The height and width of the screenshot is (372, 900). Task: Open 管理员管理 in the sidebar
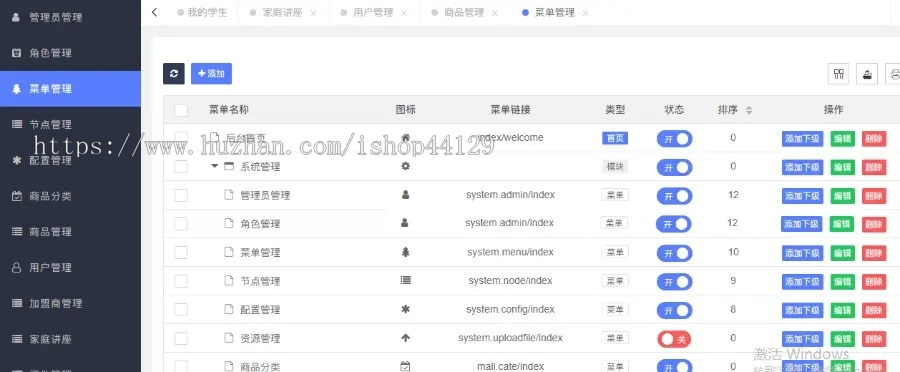(x=70, y=17)
